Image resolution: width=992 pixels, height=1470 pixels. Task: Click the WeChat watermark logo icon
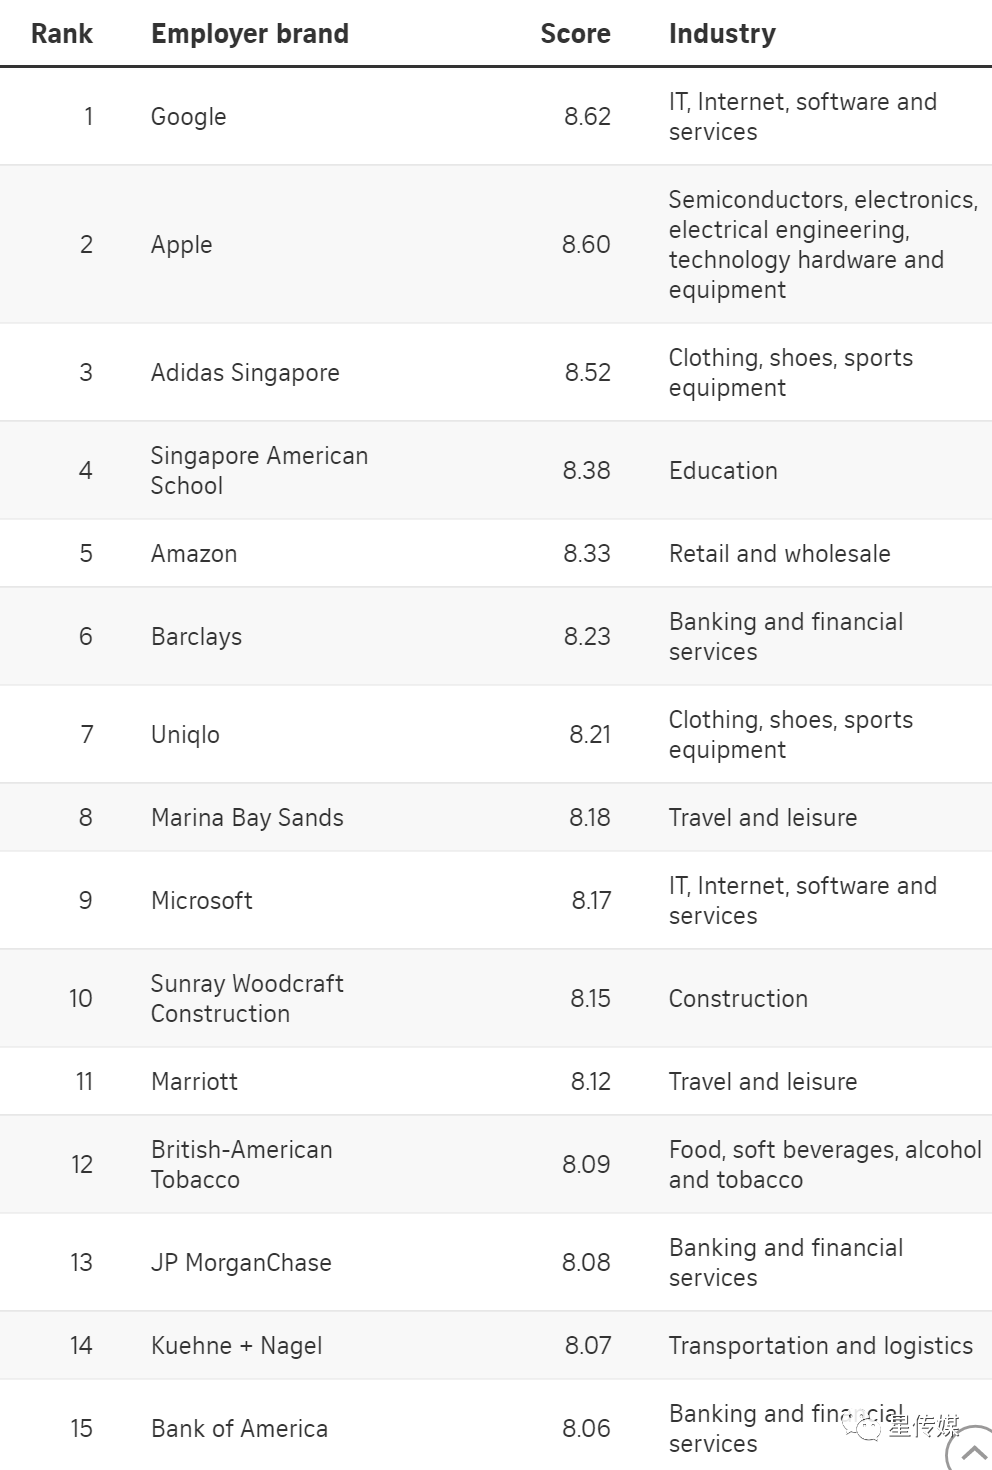[x=861, y=1427]
